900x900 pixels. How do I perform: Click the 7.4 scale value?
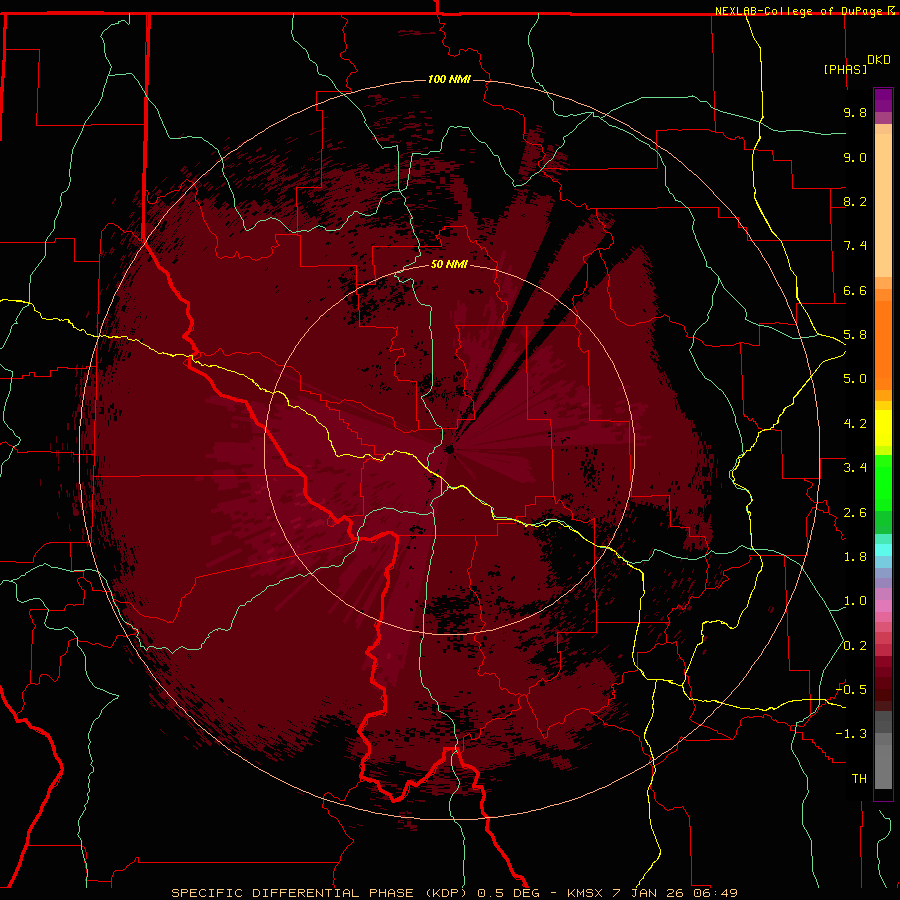(855, 246)
